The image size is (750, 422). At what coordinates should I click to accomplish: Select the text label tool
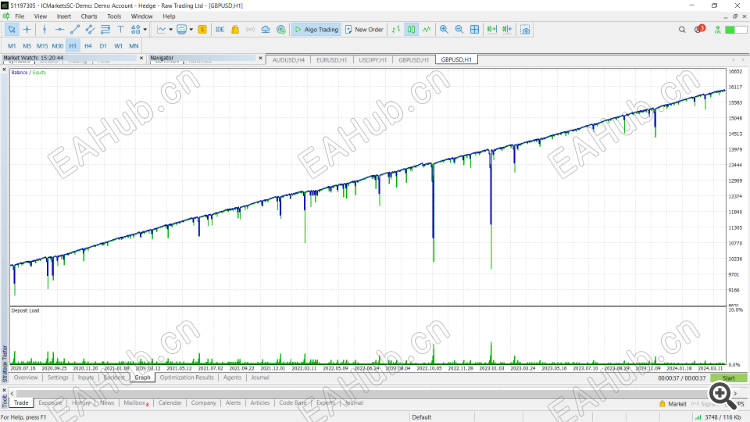120,30
